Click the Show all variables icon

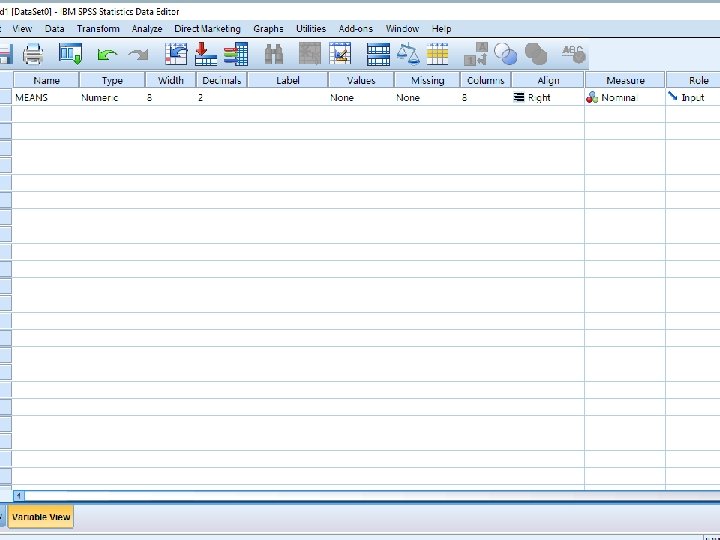[536, 54]
